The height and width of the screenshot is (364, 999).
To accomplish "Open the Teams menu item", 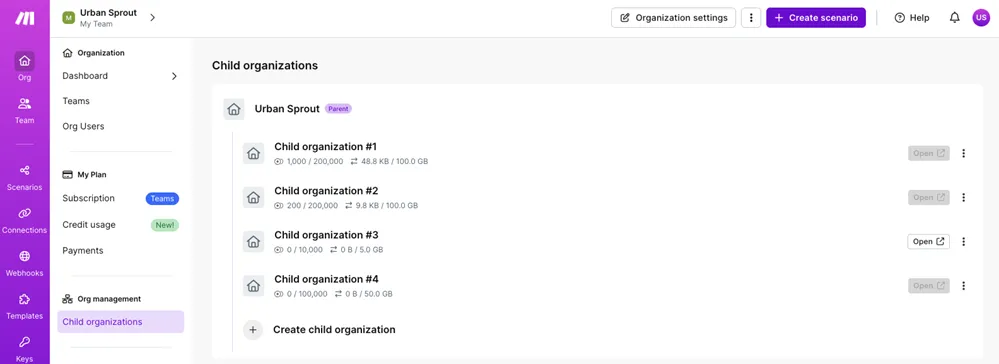I will [76, 101].
